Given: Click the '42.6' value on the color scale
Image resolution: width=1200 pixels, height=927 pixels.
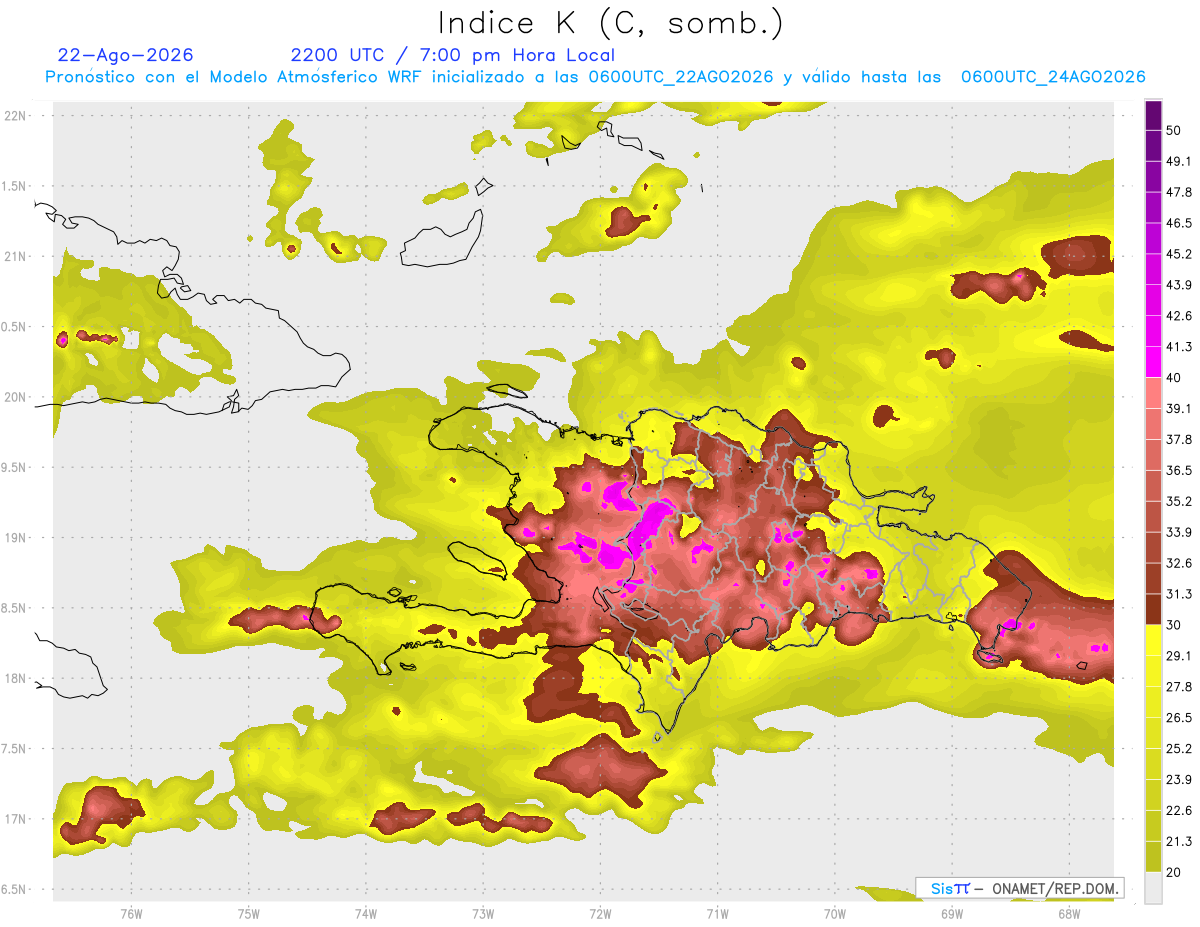Looking at the screenshot, I should point(1179,316).
